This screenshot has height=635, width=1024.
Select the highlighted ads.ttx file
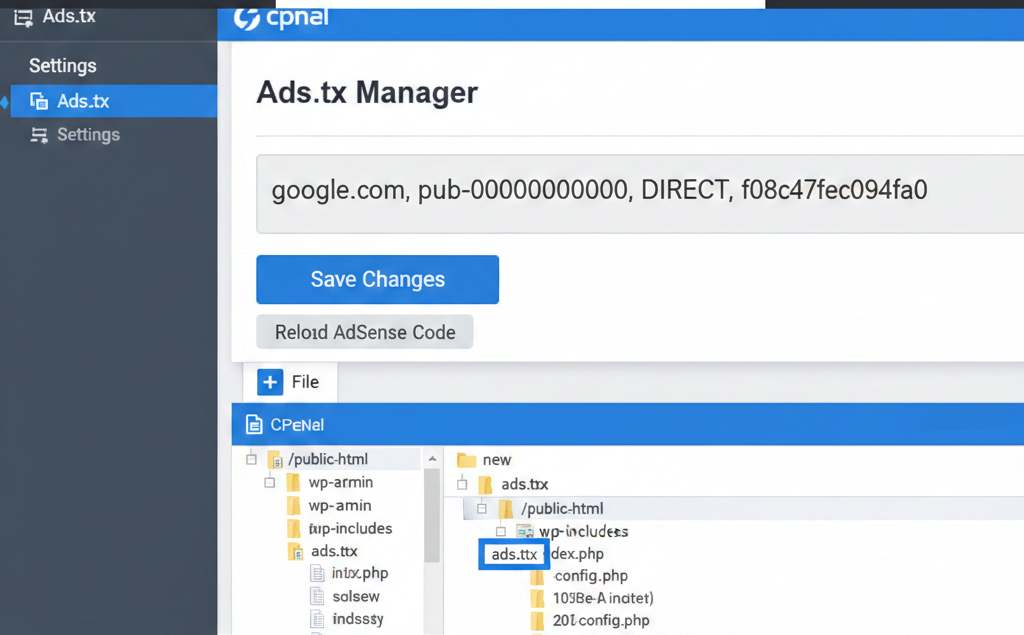pos(514,554)
